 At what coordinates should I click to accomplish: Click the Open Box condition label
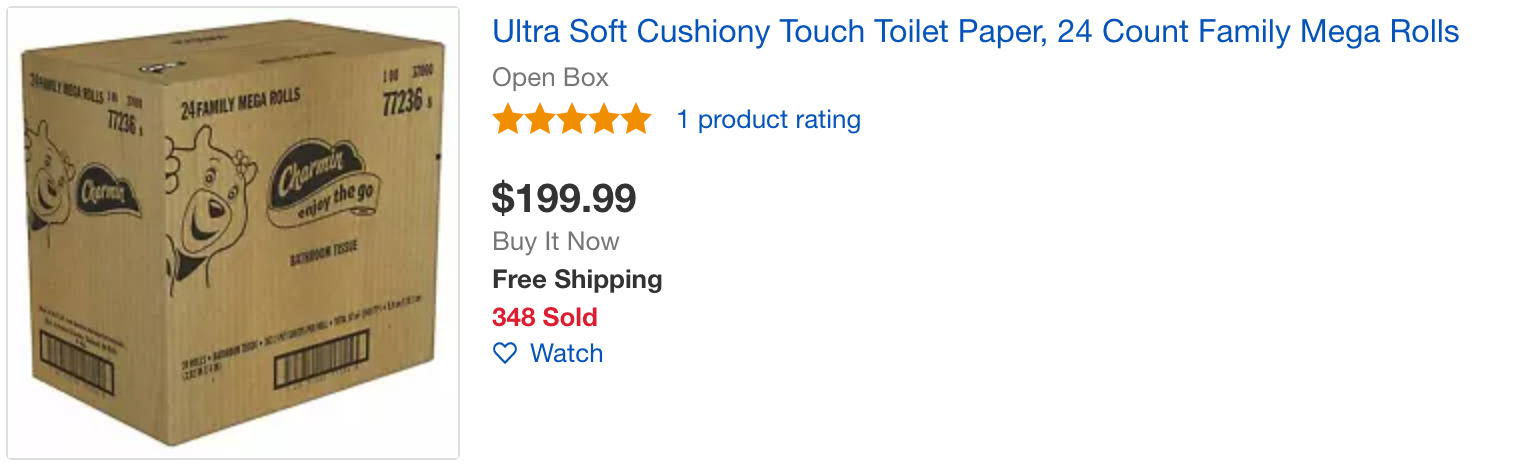pyautogui.click(x=550, y=77)
